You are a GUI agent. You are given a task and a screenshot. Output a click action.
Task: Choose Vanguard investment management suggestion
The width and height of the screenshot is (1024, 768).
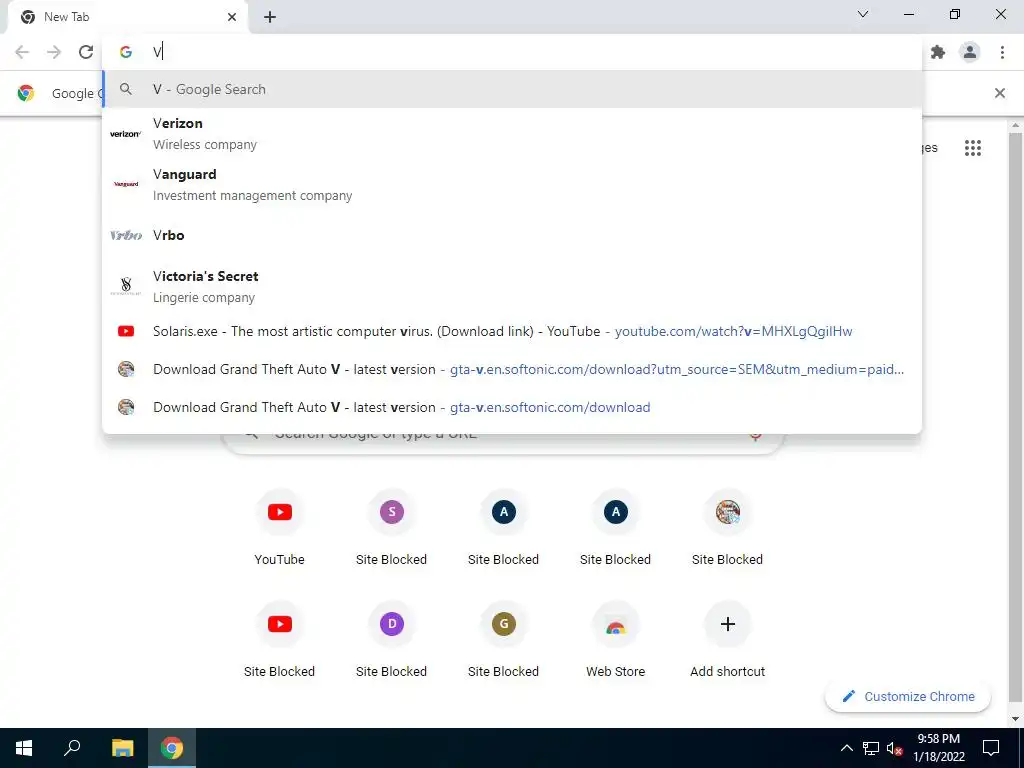tap(512, 185)
